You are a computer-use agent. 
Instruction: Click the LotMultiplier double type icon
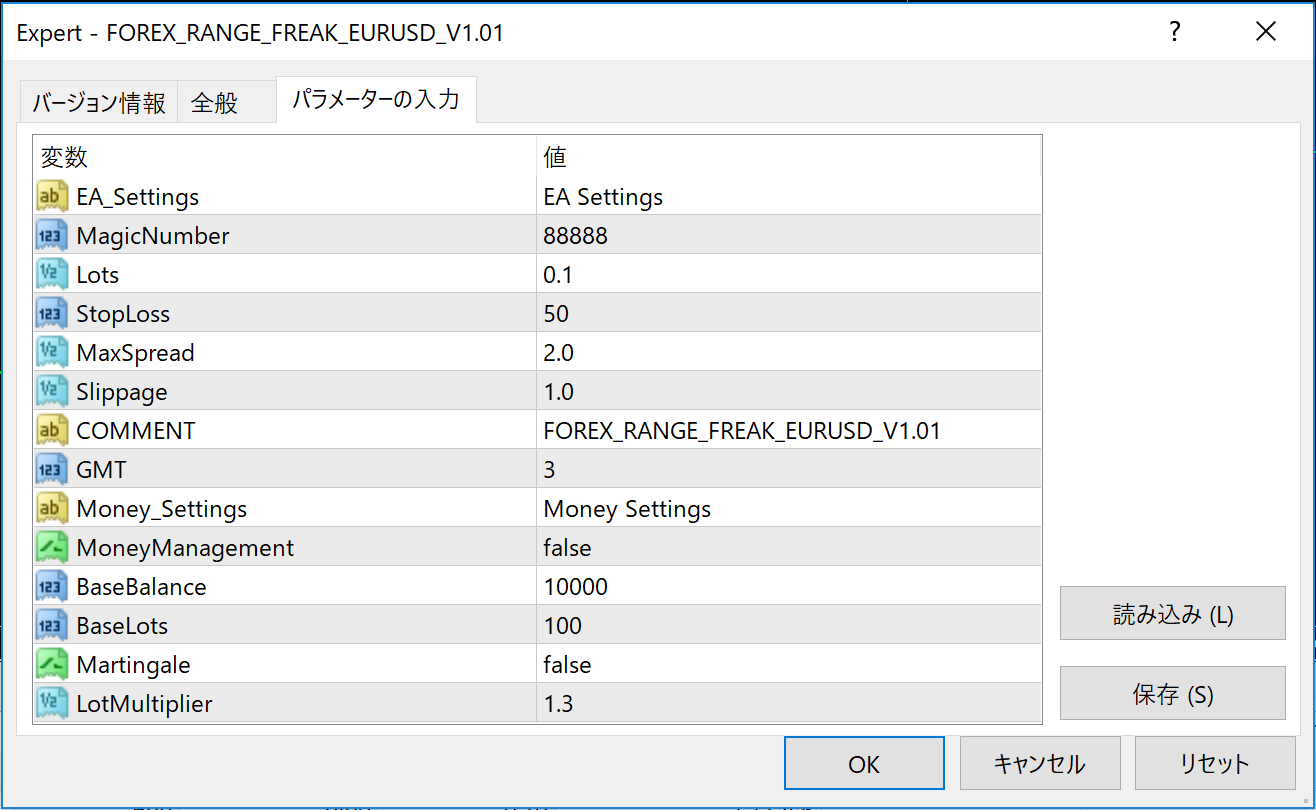[x=52, y=704]
